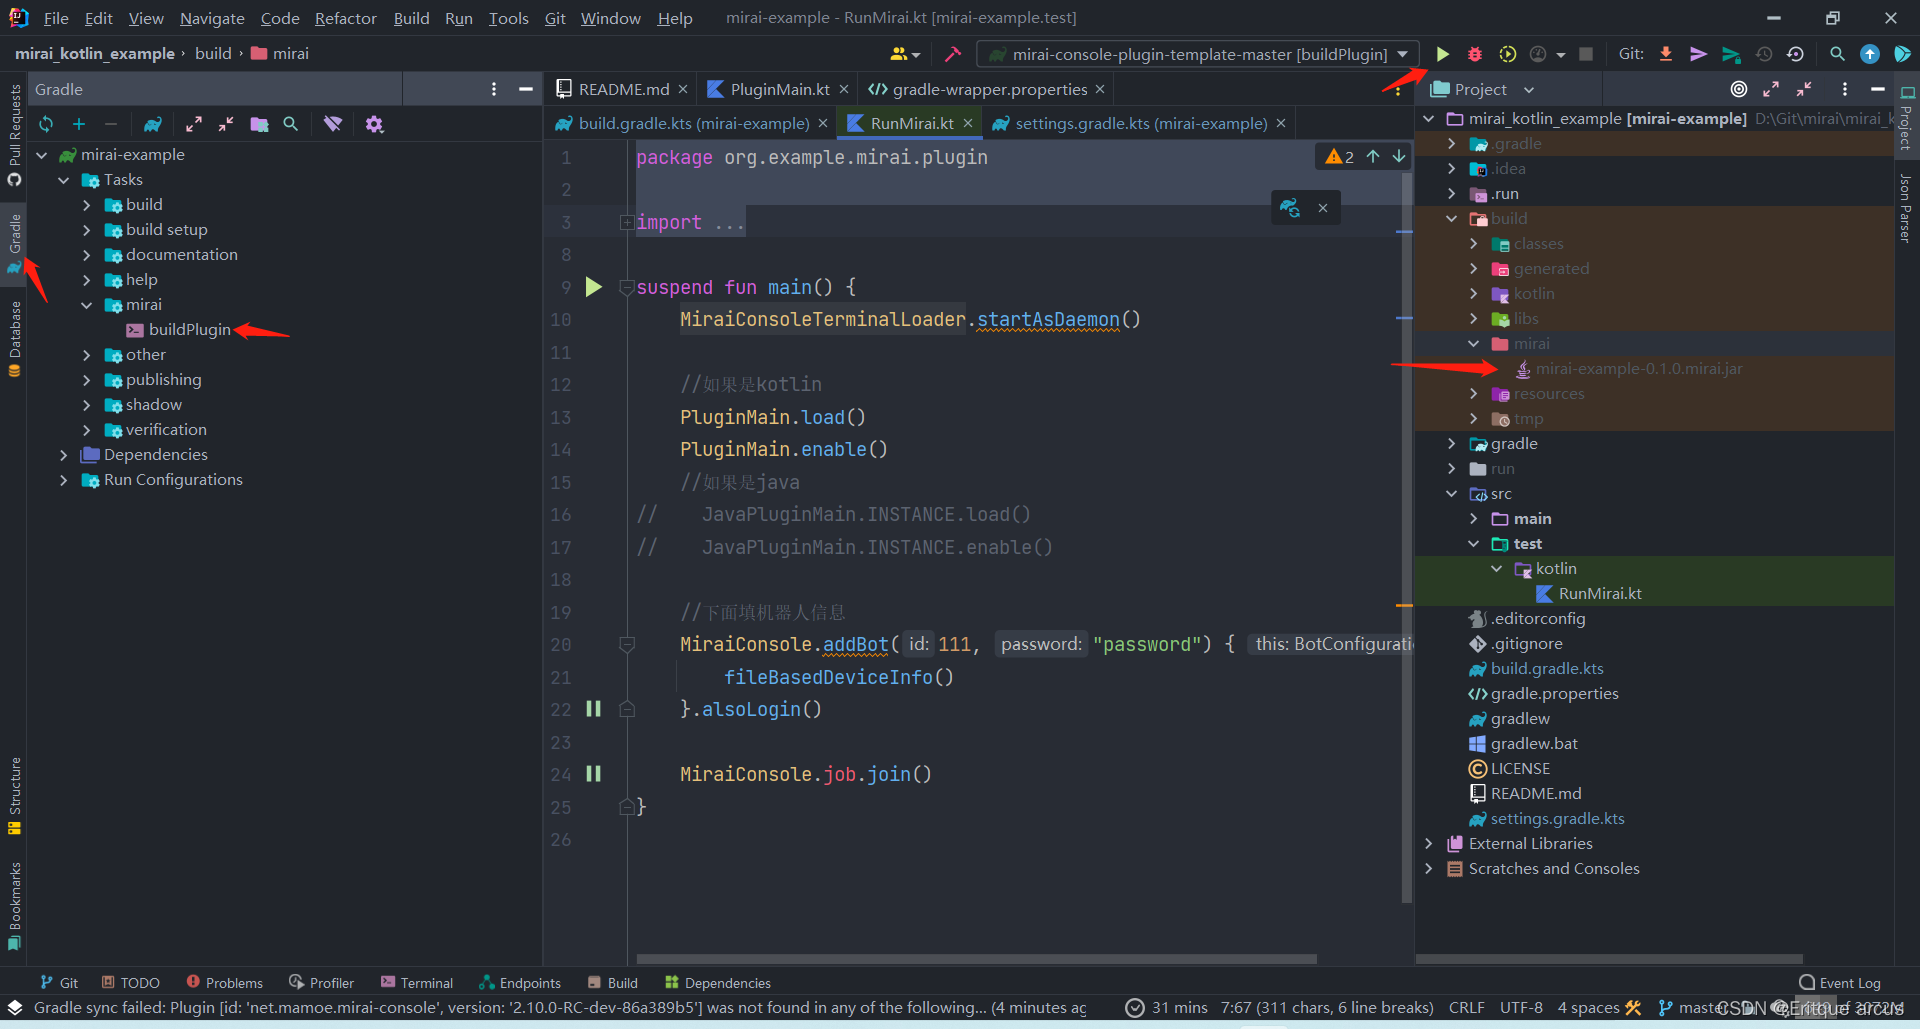Execute Gradle task using the elephant icon

[x=152, y=124]
